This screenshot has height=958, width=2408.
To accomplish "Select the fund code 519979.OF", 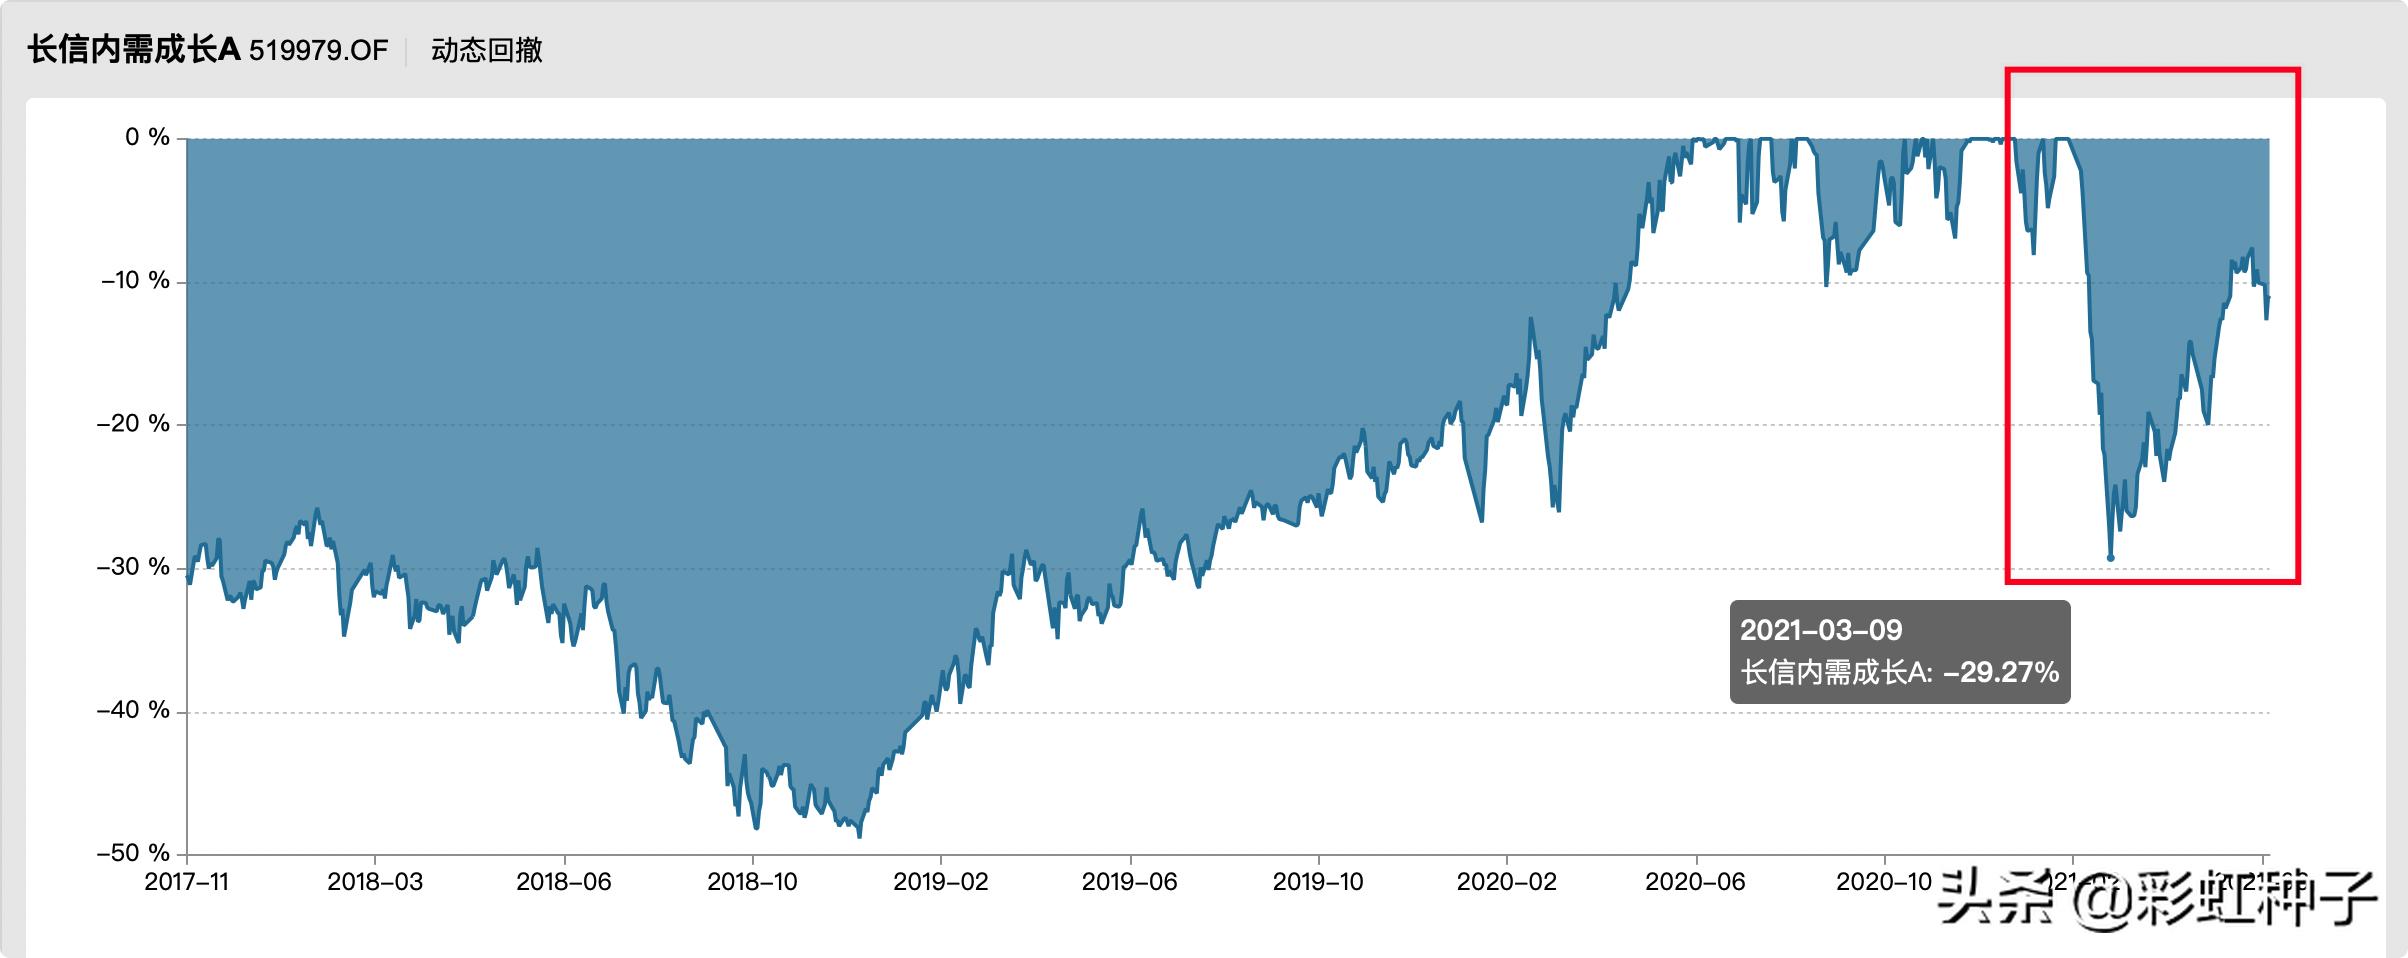I will coord(318,51).
